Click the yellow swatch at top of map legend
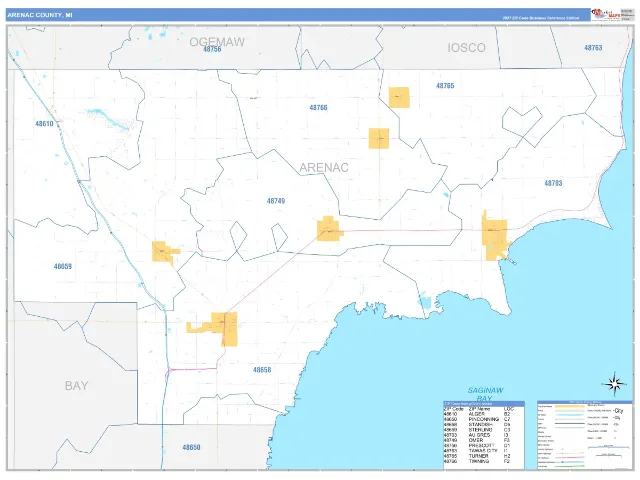The height and width of the screenshot is (480, 640). 570,406
